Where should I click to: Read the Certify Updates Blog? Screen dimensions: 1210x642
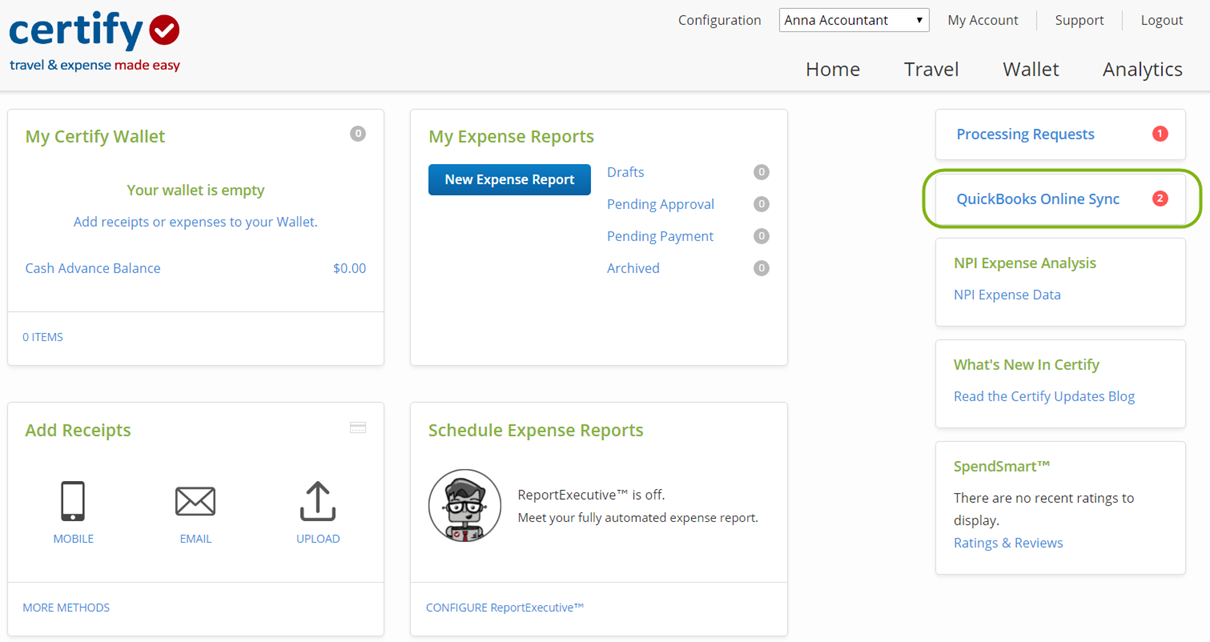(1044, 395)
